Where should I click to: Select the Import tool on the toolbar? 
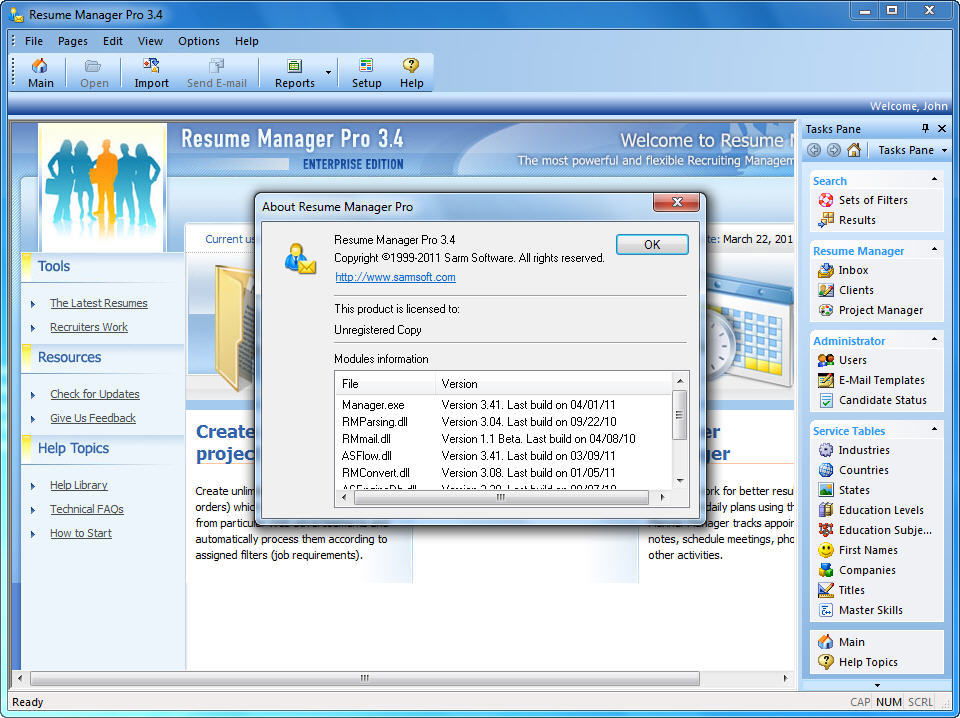point(150,71)
